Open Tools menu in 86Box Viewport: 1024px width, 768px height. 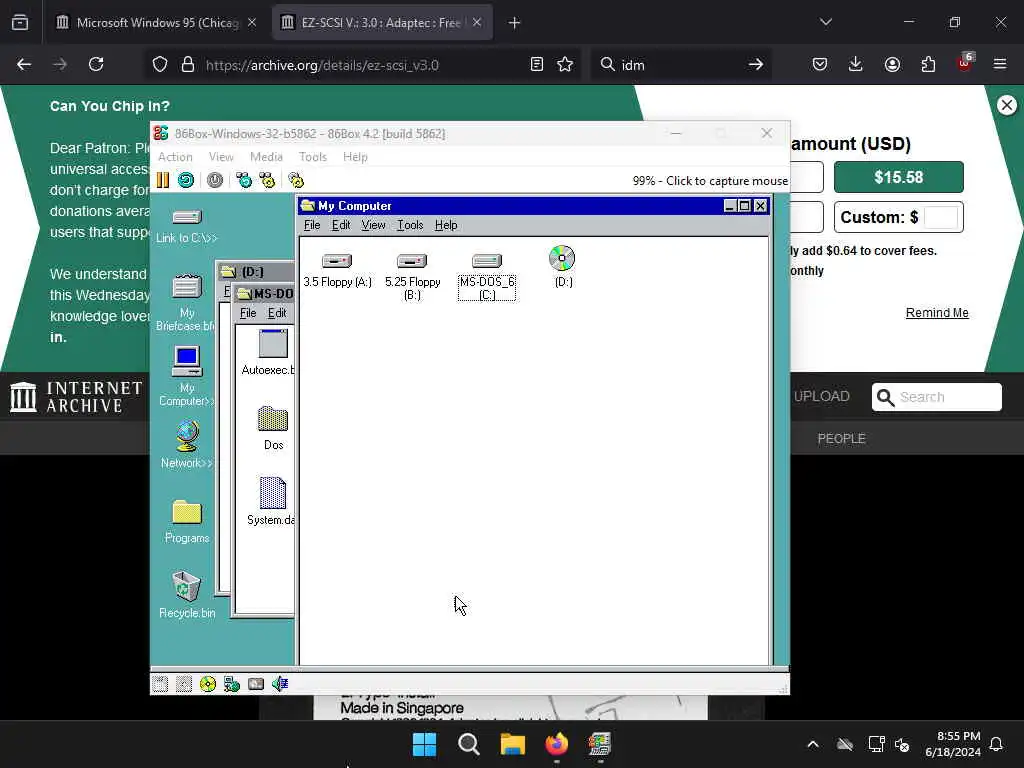pyautogui.click(x=312, y=157)
